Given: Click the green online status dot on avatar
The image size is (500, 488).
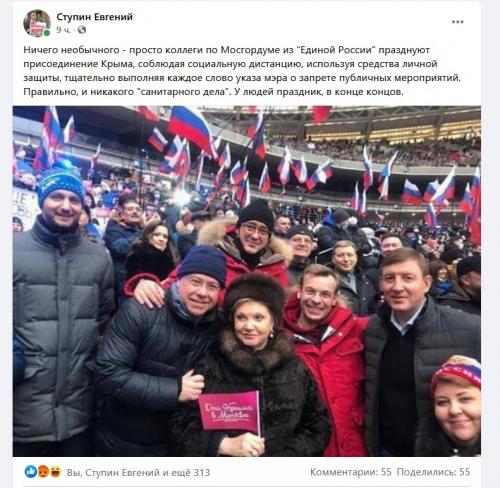Looking at the screenshot, I should click(47, 33).
